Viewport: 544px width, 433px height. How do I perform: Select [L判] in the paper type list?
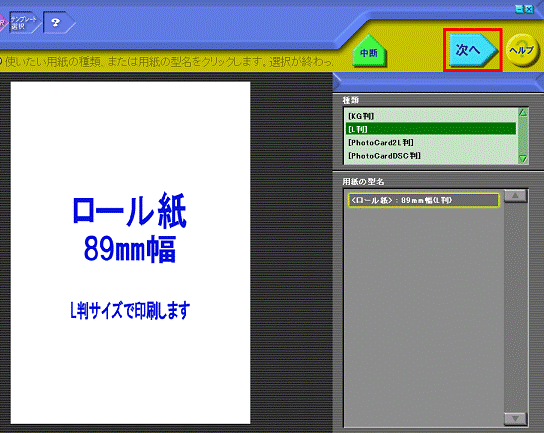click(x=431, y=129)
